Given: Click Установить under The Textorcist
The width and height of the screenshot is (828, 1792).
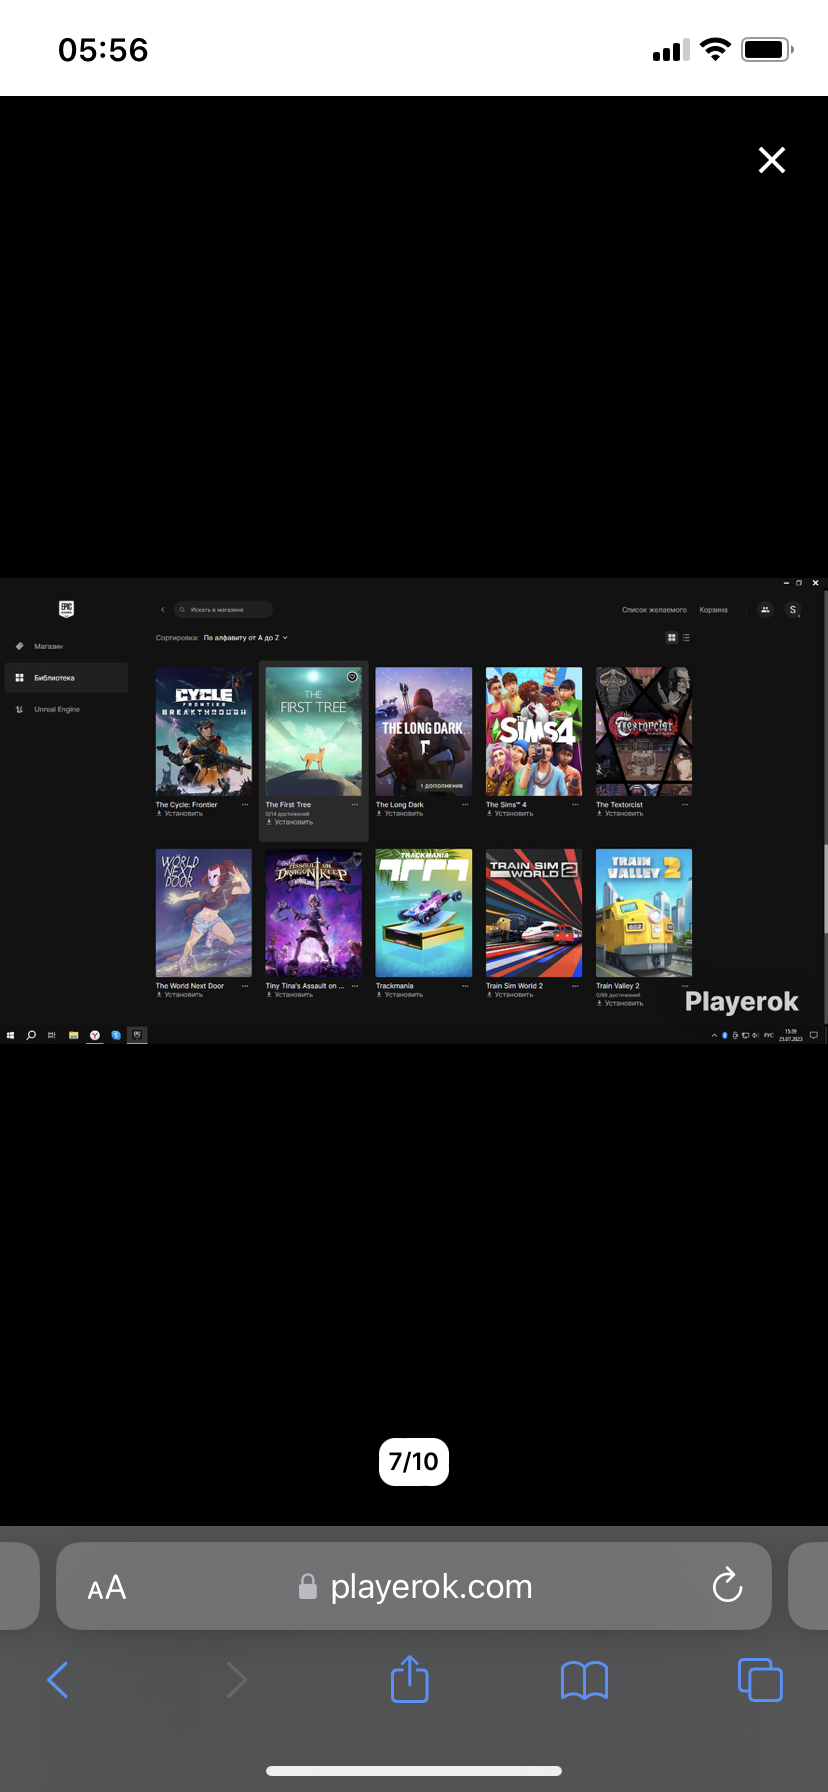Looking at the screenshot, I should [x=620, y=814].
